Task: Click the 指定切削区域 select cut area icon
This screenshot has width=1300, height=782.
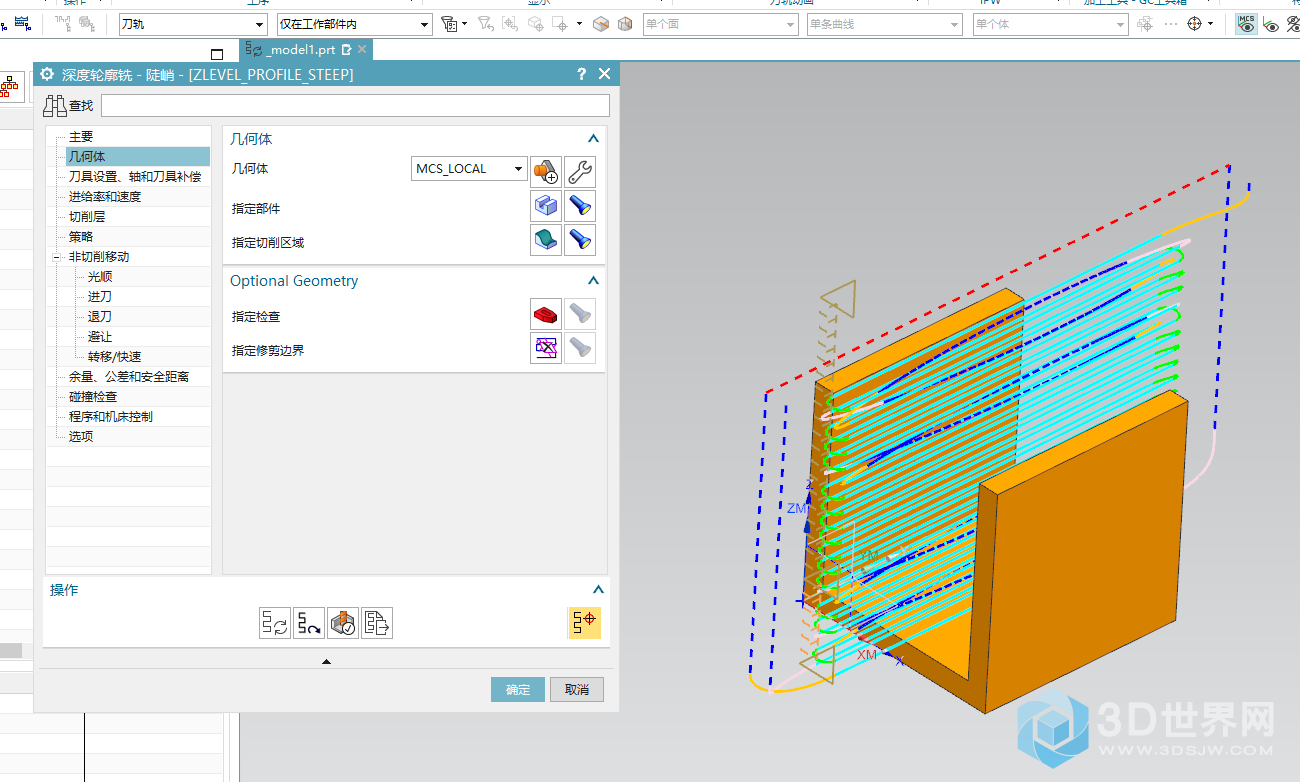Action: tap(546, 240)
